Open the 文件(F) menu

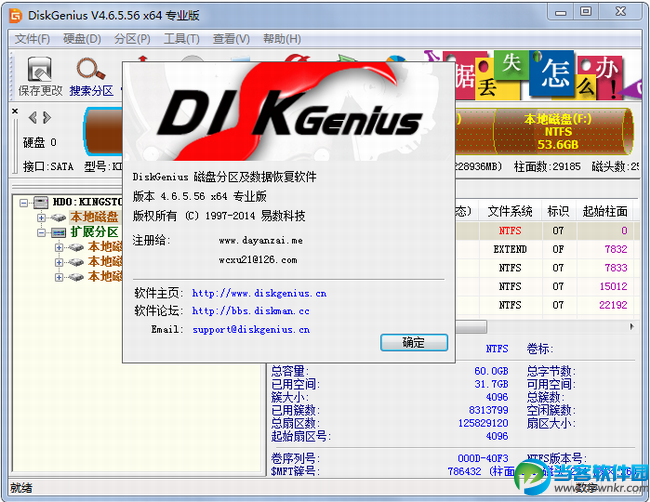point(32,39)
